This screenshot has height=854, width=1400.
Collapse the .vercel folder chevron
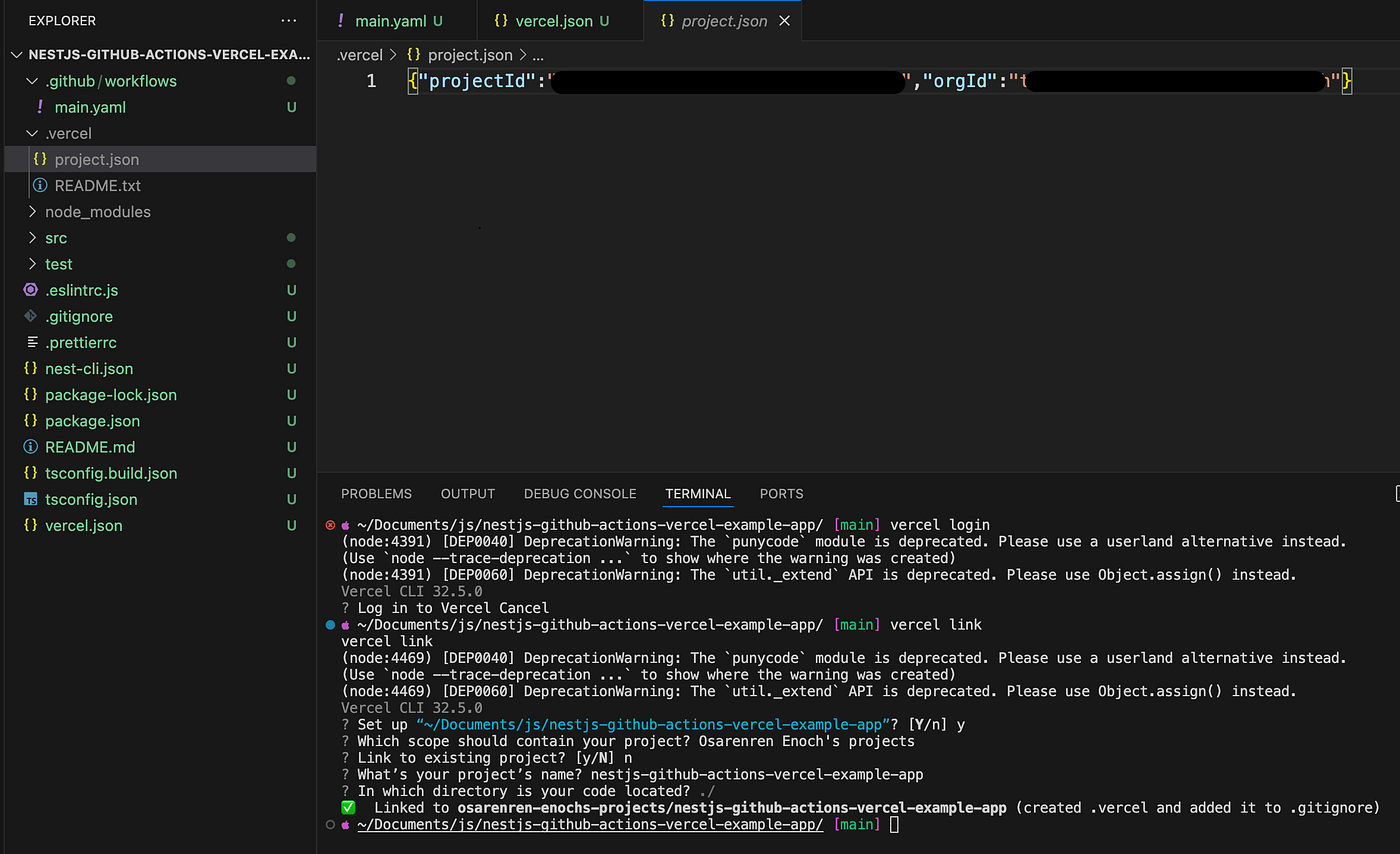point(32,133)
